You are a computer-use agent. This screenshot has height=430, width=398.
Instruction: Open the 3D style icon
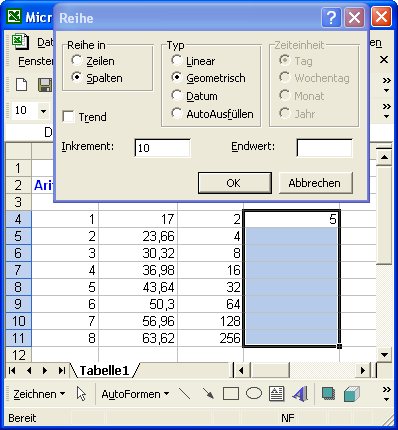(351, 394)
